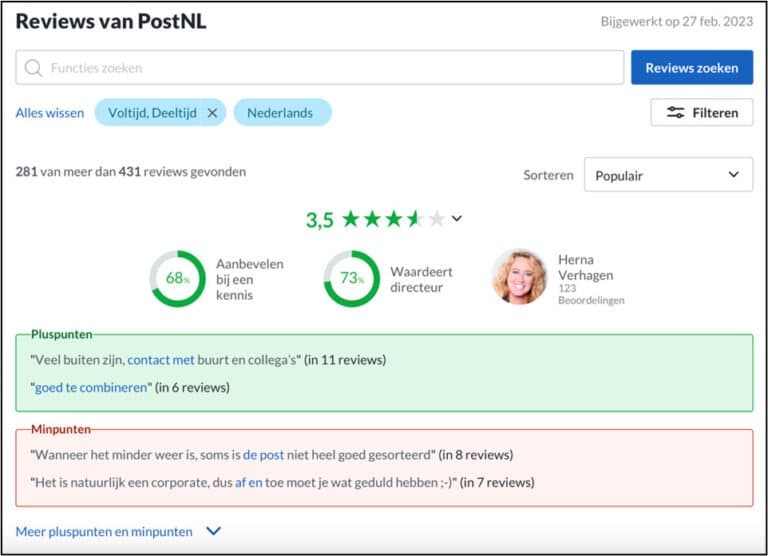
Task: Open the 'contact met' link in Pluspunten
Action: [161, 360]
